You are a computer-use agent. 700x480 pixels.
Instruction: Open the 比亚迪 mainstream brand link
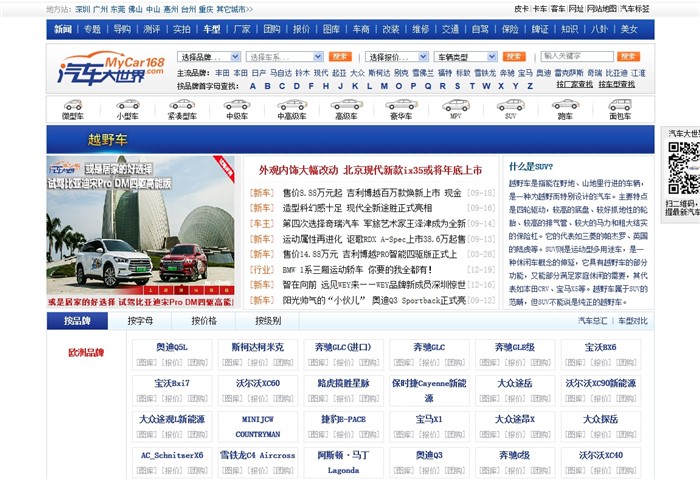point(616,73)
